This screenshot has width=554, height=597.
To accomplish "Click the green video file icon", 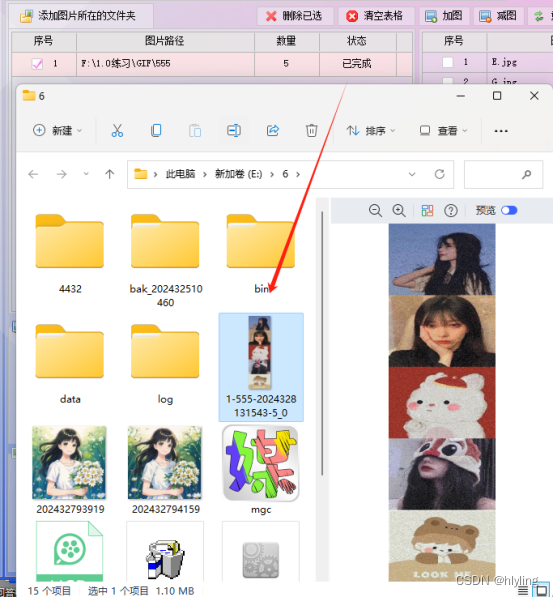I will [x=70, y=551].
